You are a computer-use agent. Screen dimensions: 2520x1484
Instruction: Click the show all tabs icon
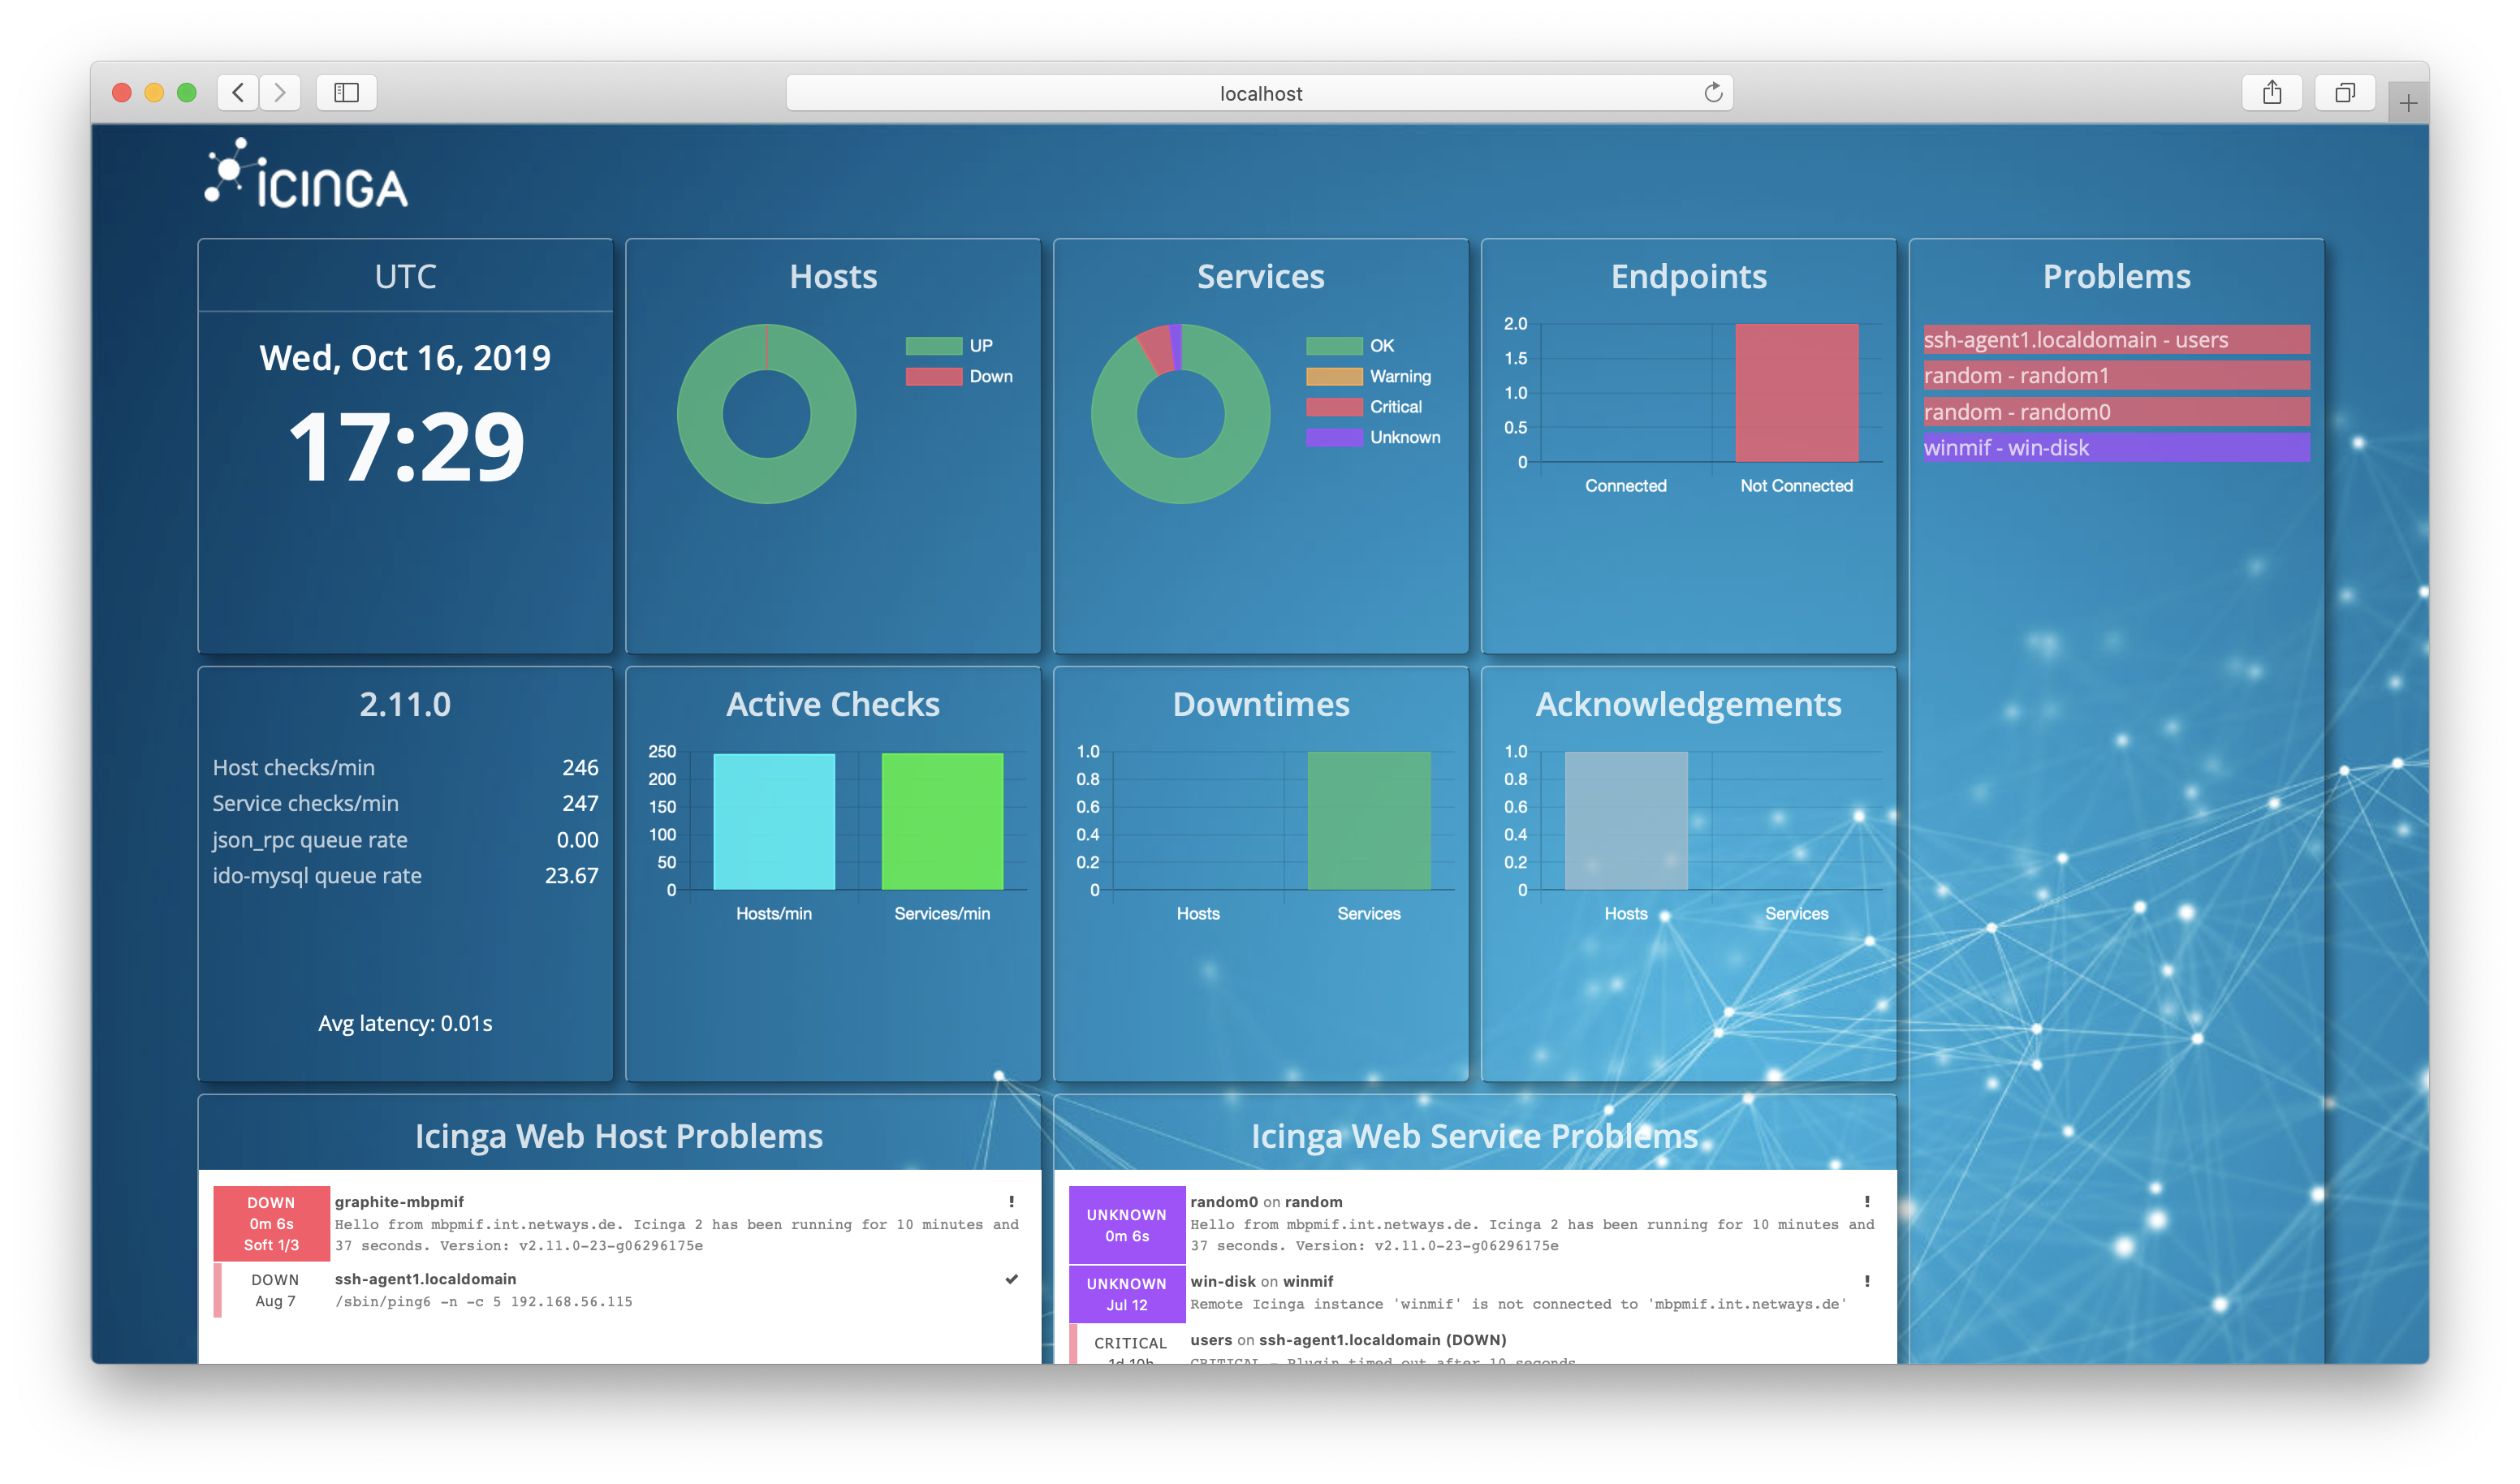(x=2344, y=93)
